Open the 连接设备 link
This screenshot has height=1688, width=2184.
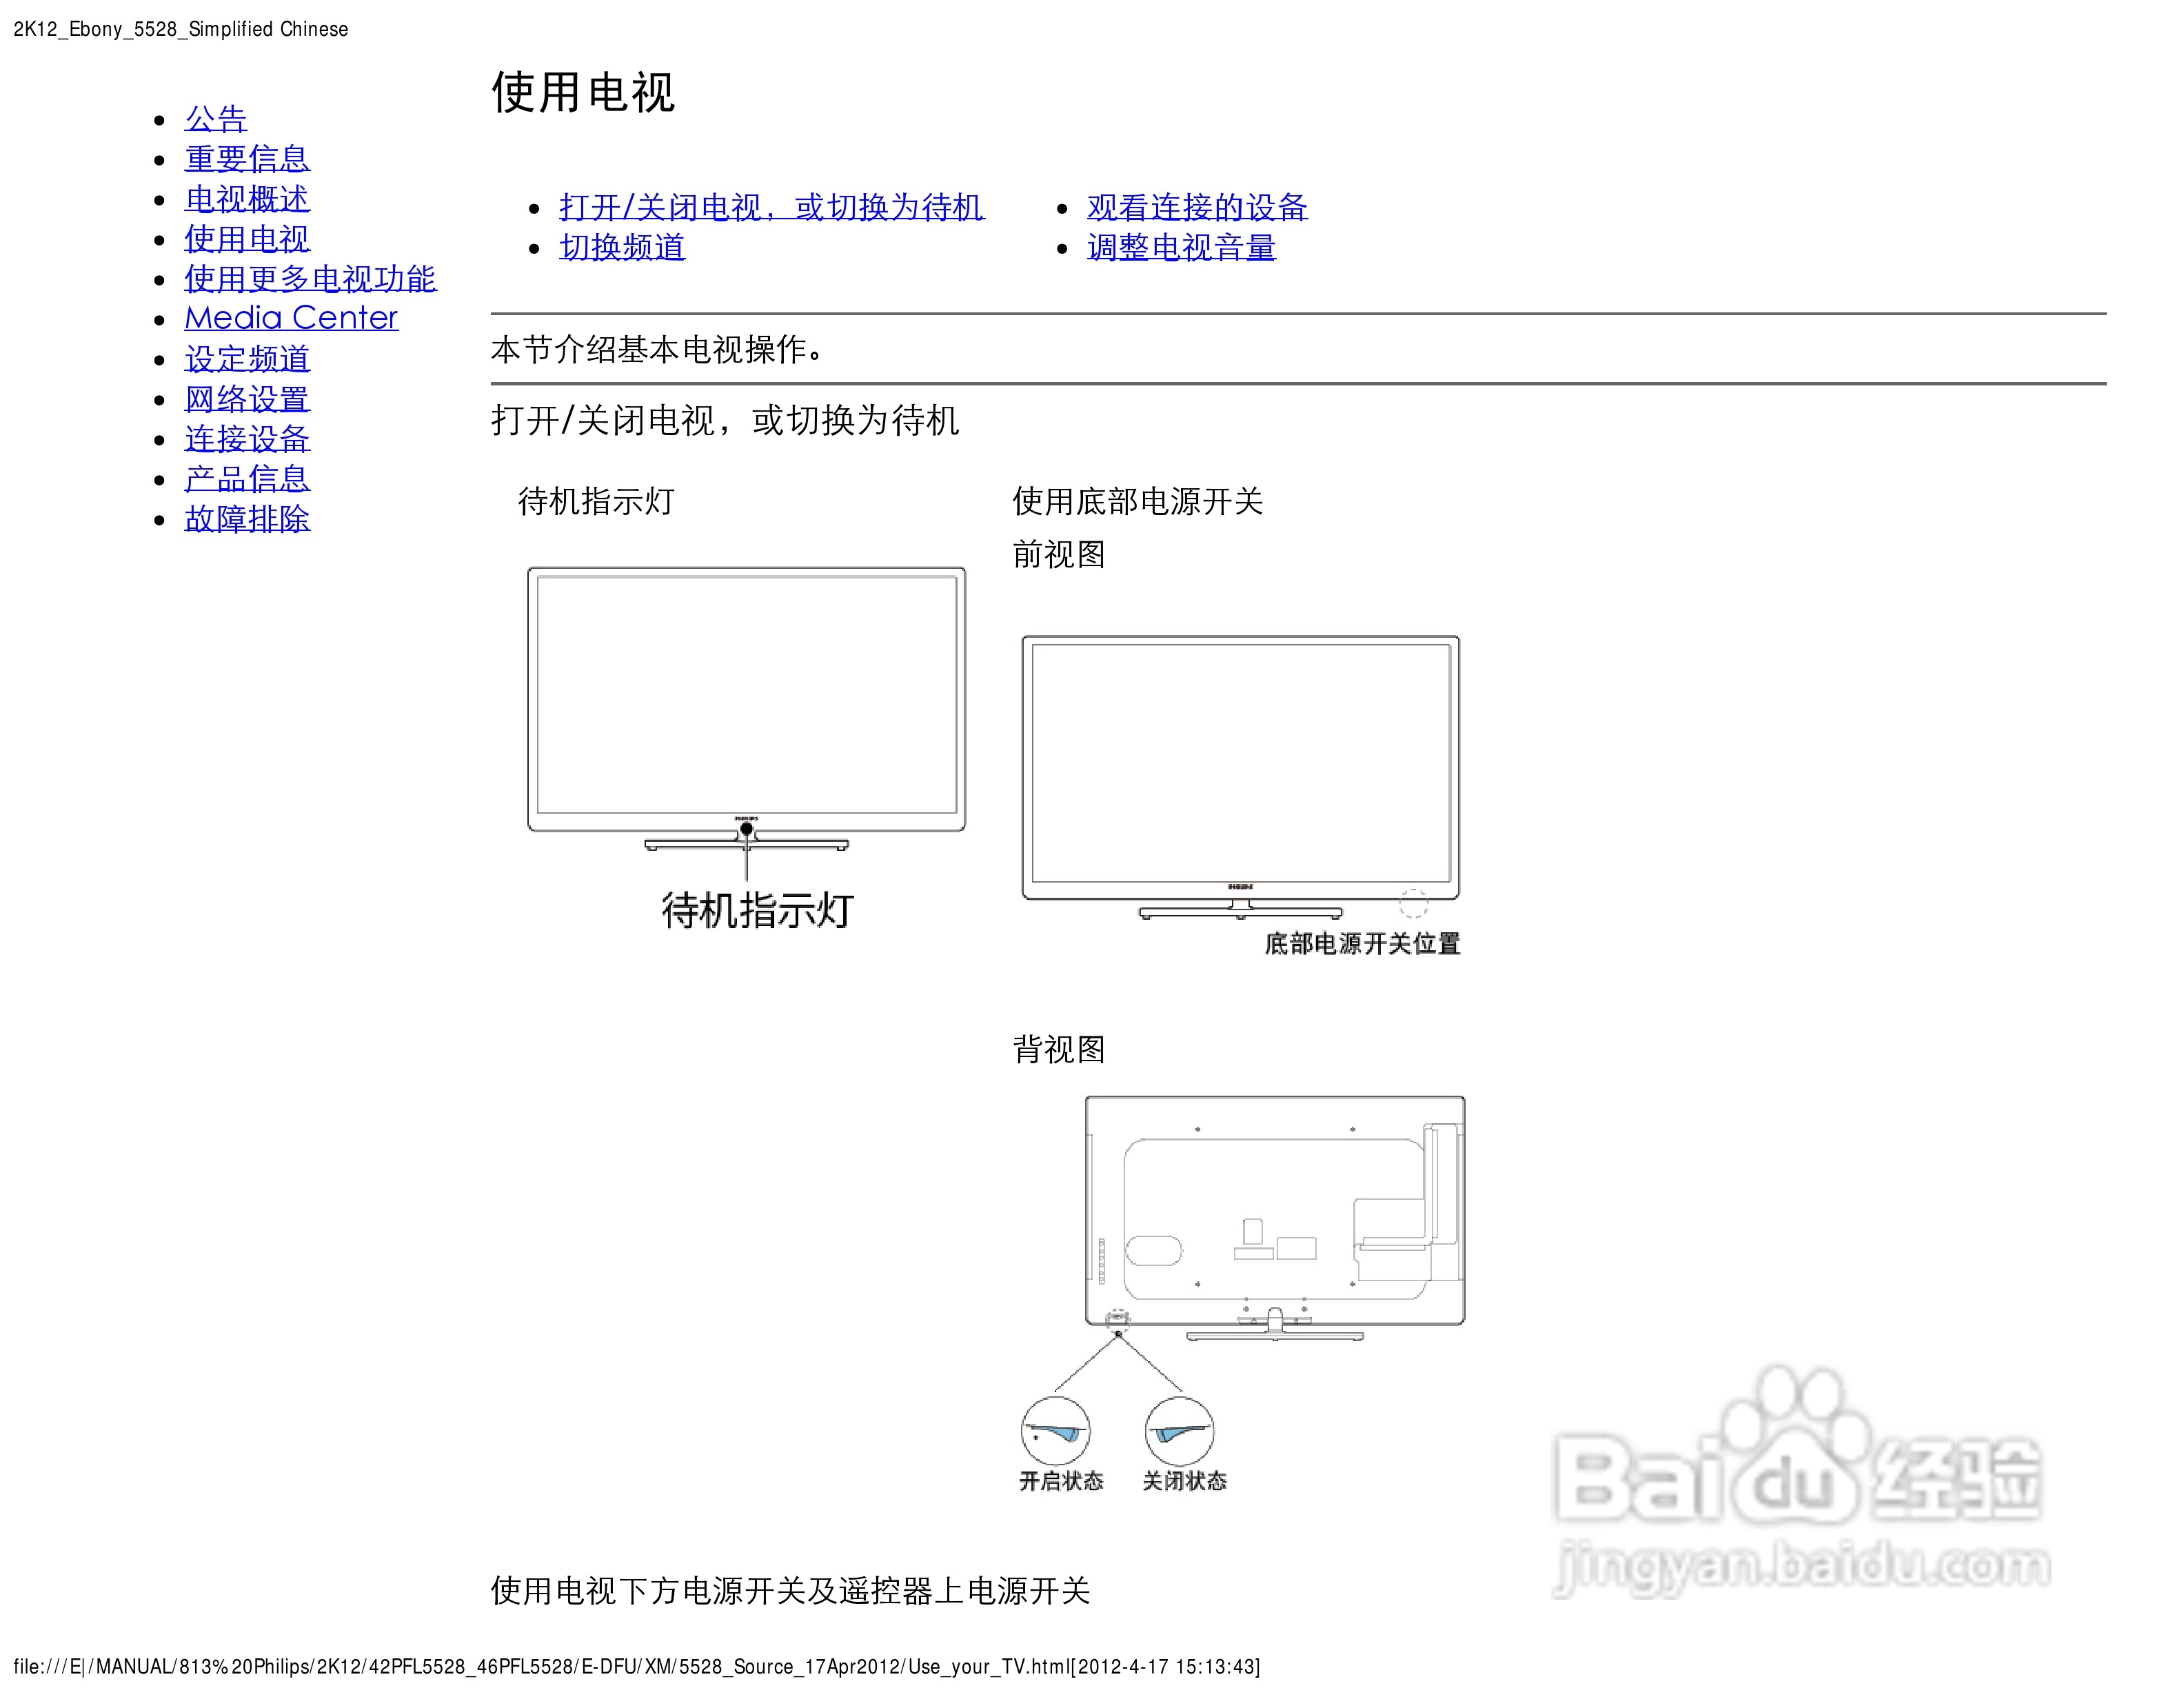point(247,439)
